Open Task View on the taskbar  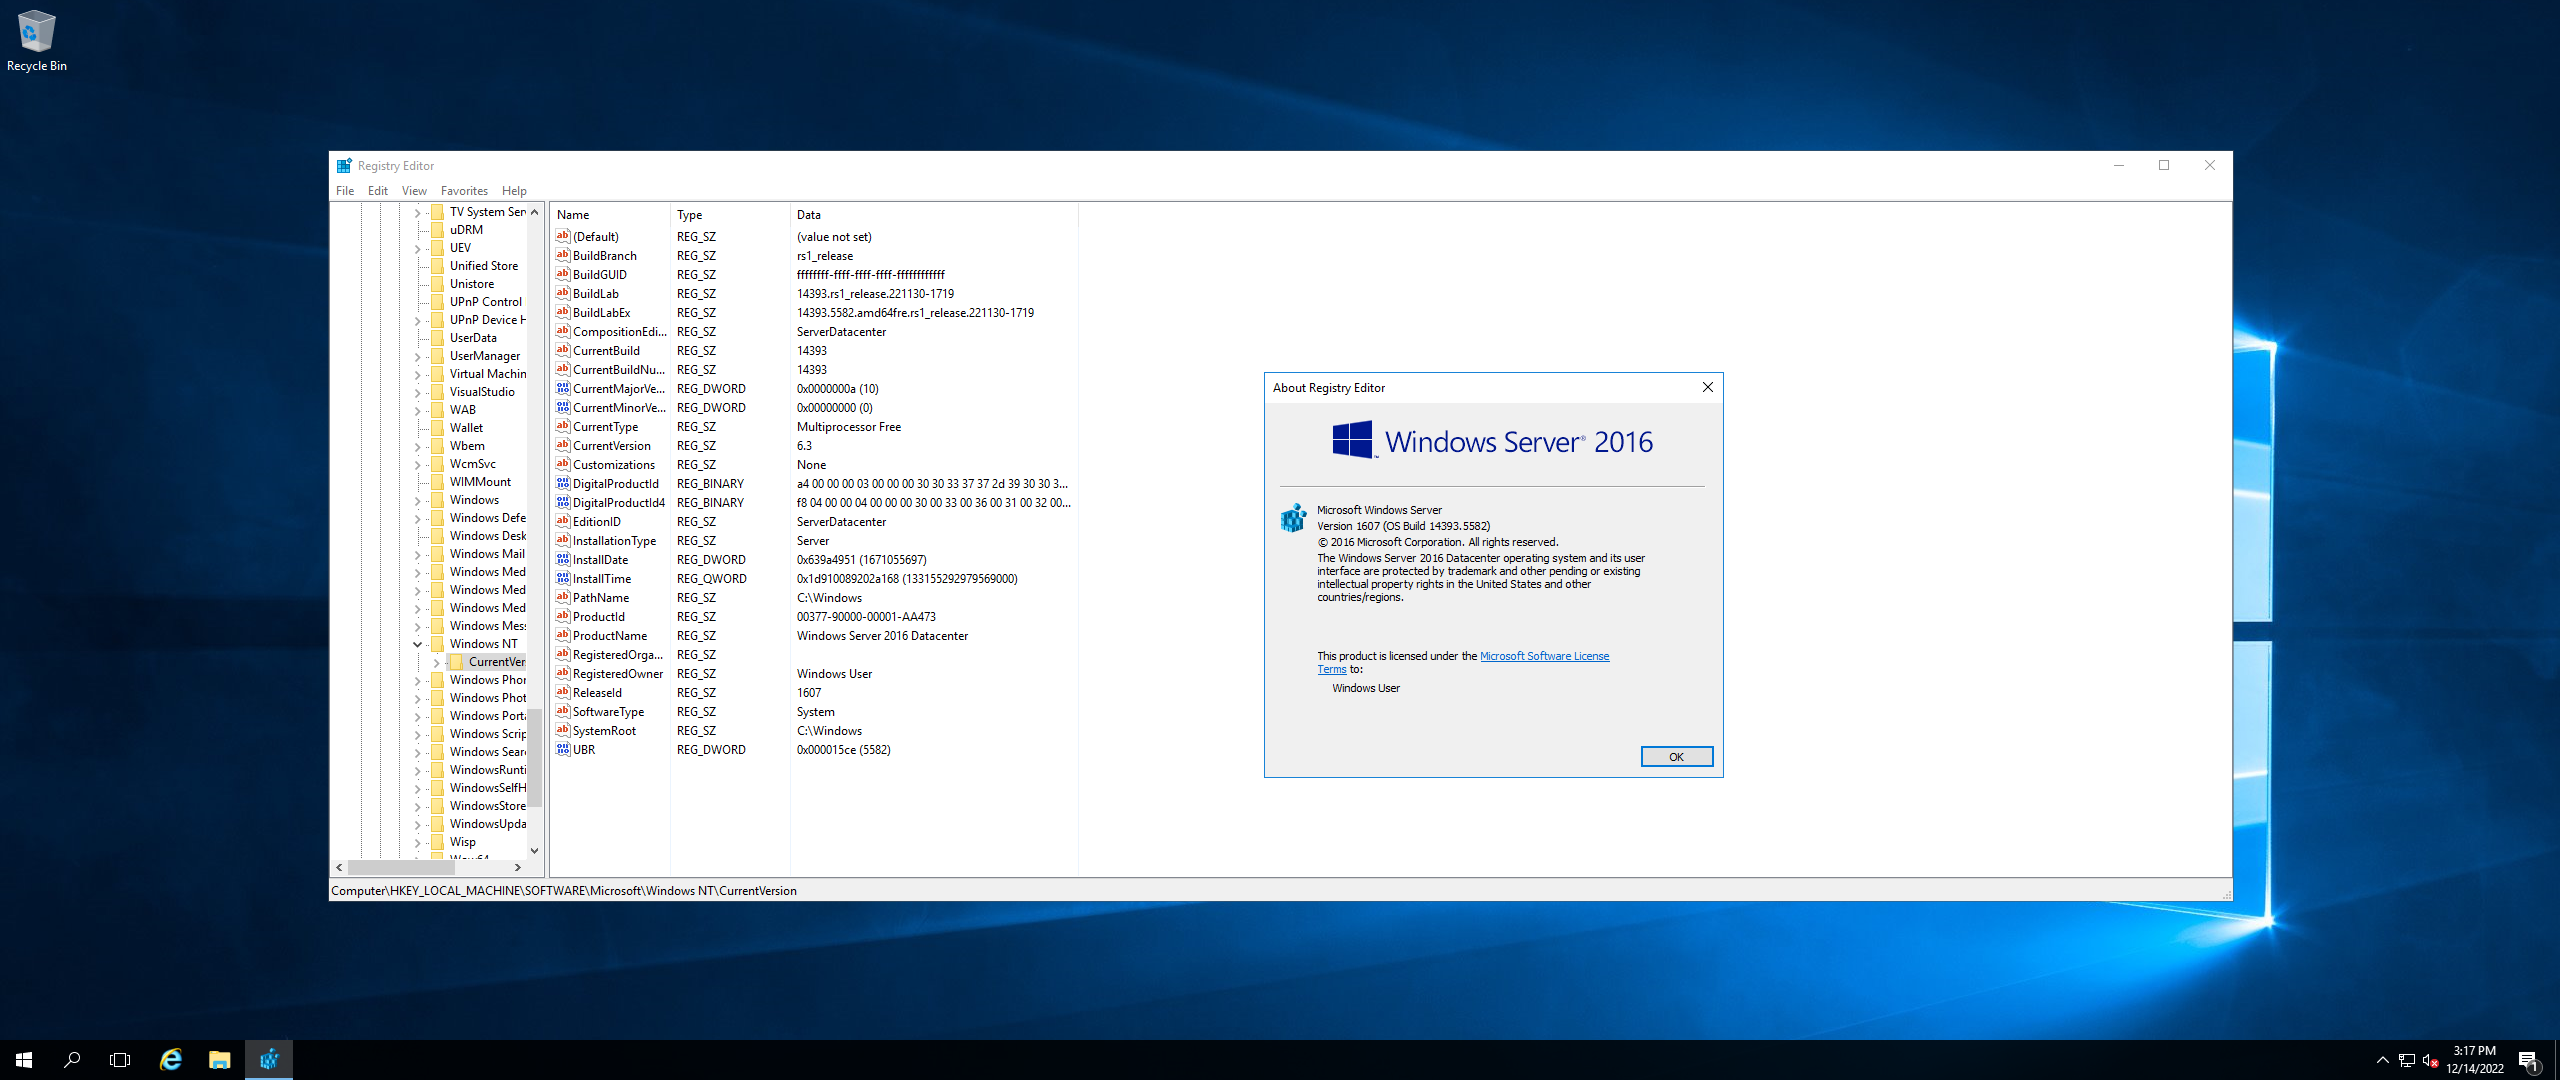(120, 1060)
